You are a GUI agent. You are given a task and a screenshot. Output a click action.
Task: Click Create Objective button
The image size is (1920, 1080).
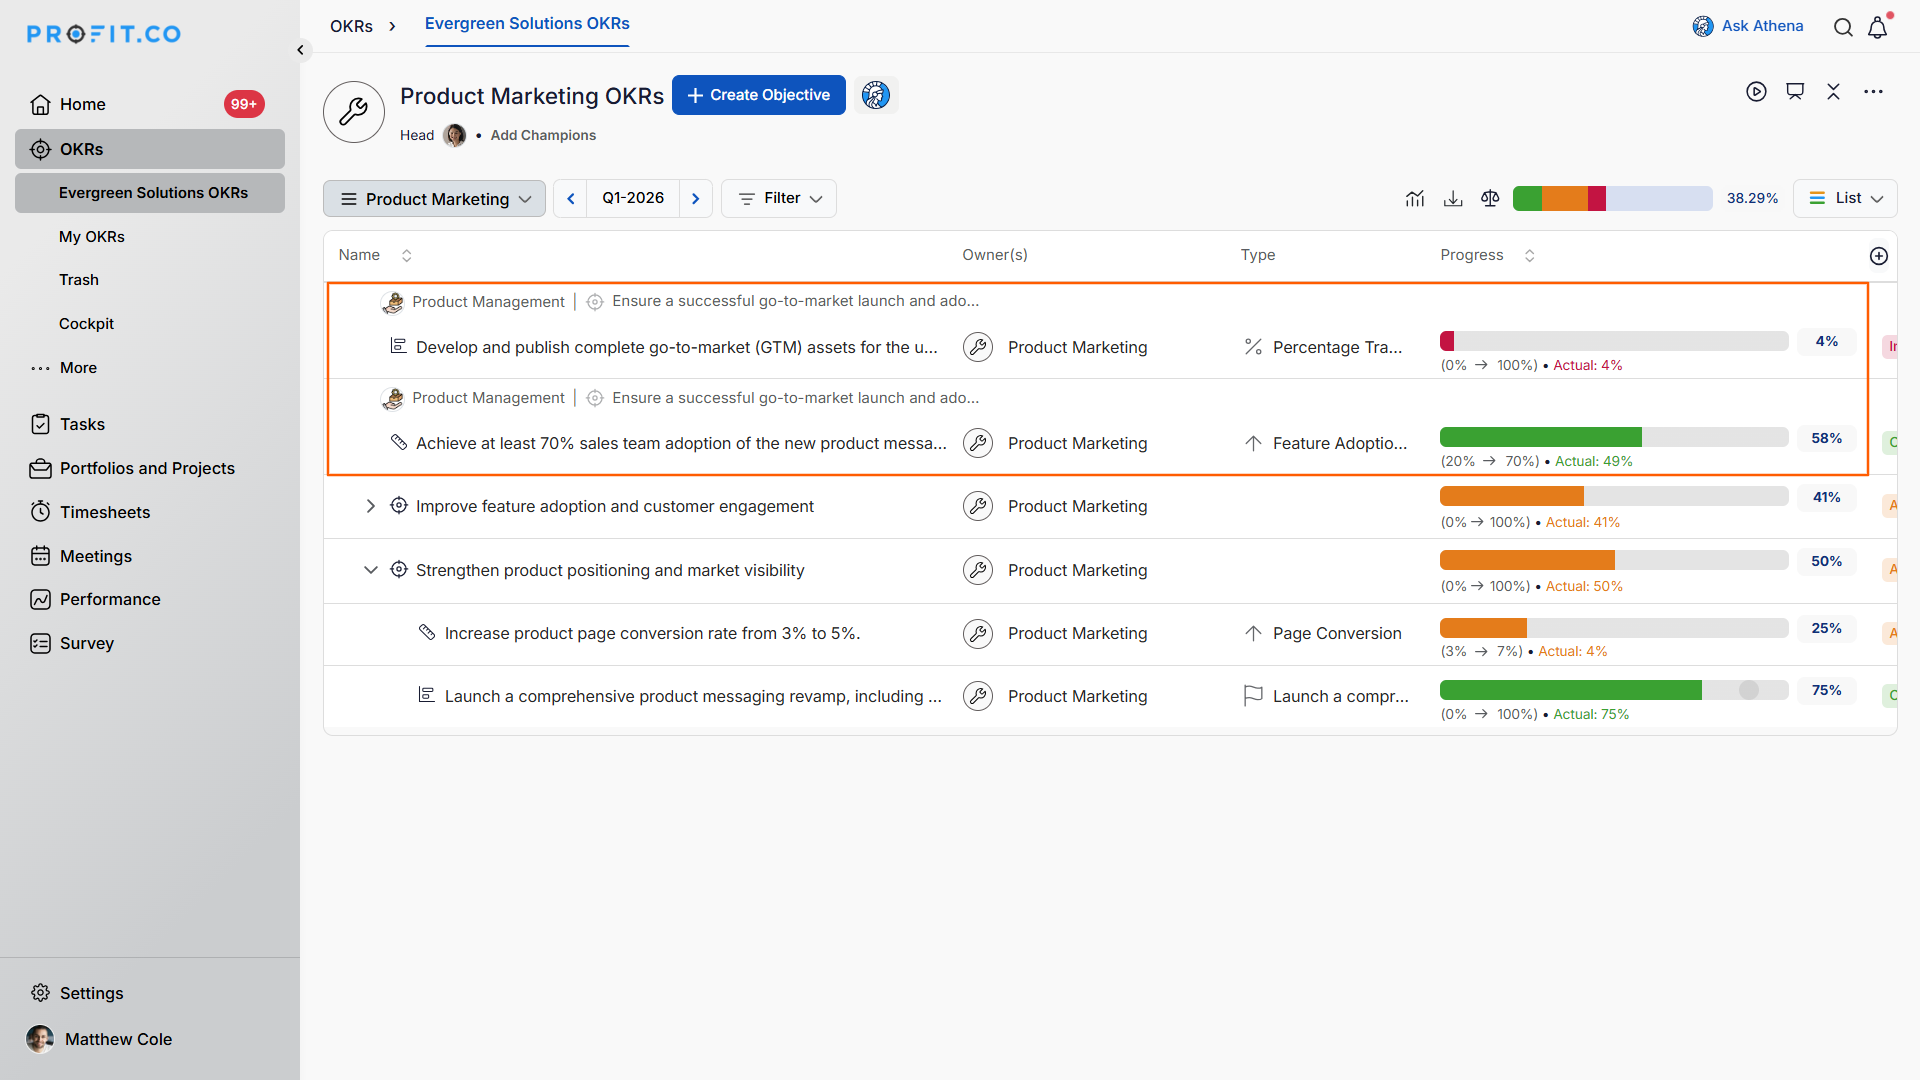[x=759, y=95]
